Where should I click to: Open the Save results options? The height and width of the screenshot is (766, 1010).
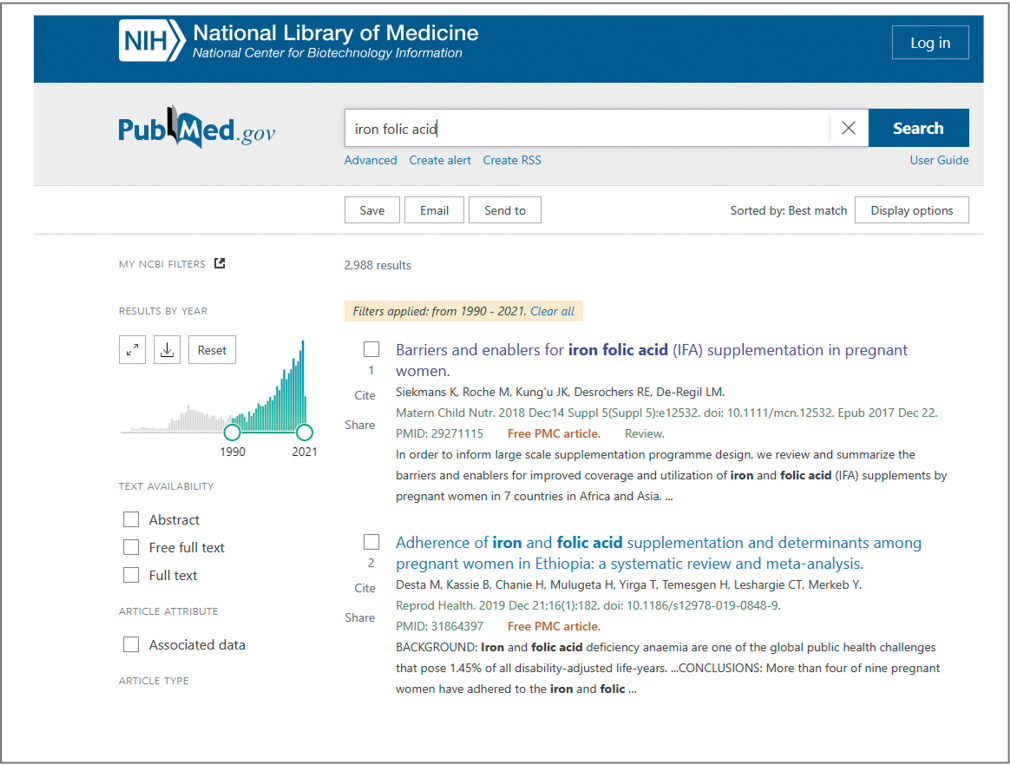(372, 210)
